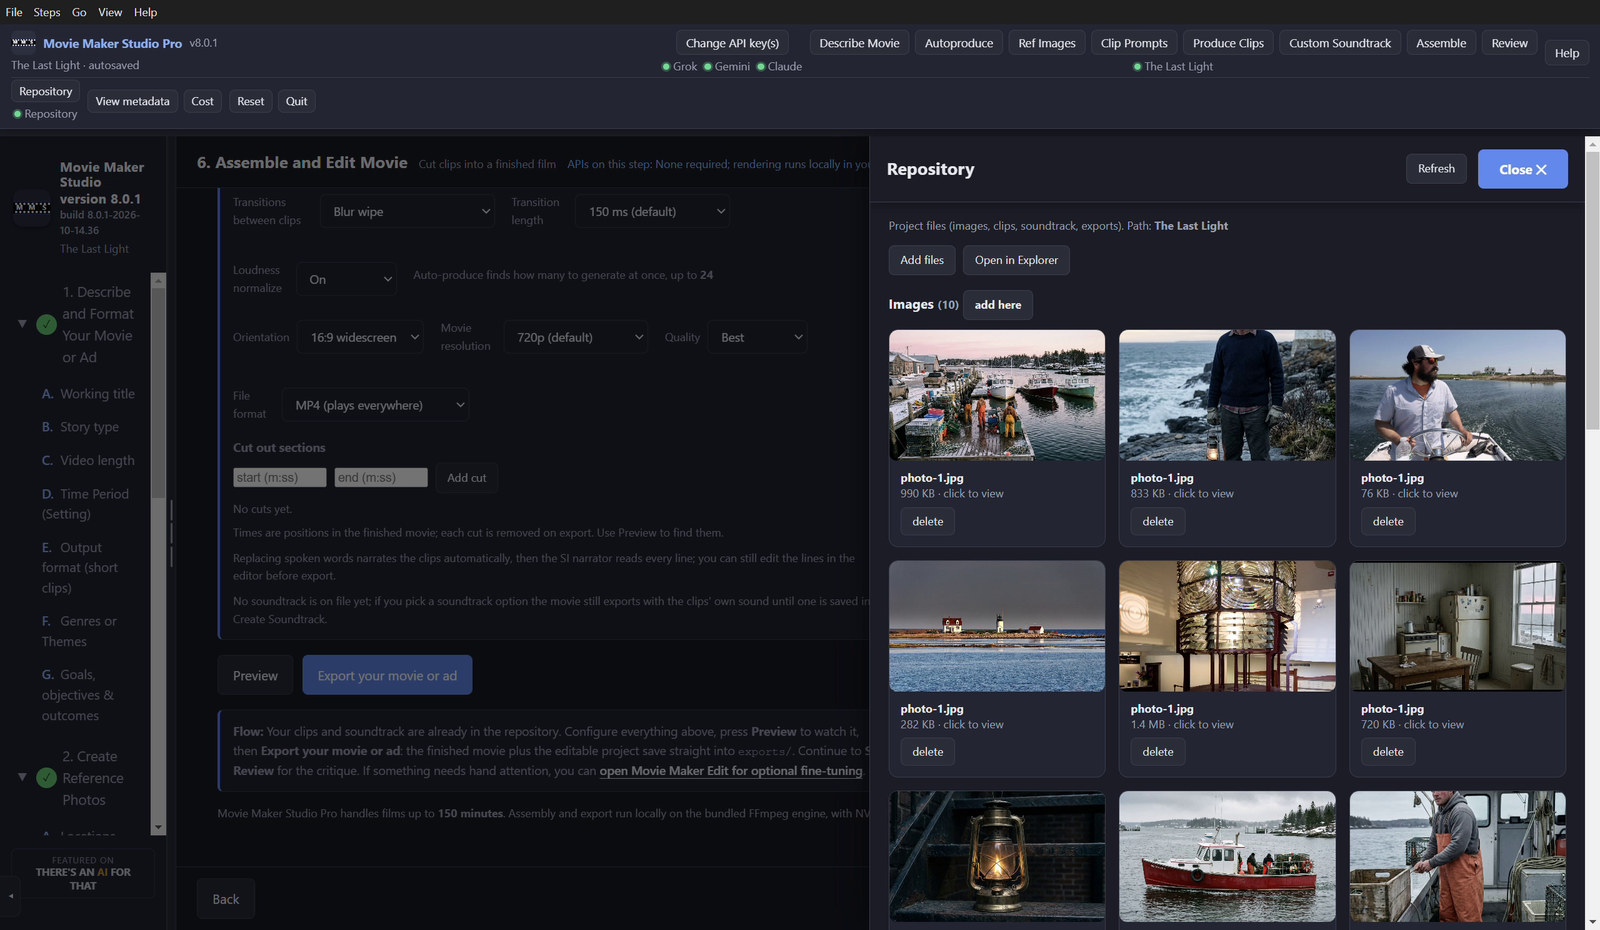Delete the 990 KB photo-1.jpg
This screenshot has height=930, width=1600.
(x=928, y=522)
